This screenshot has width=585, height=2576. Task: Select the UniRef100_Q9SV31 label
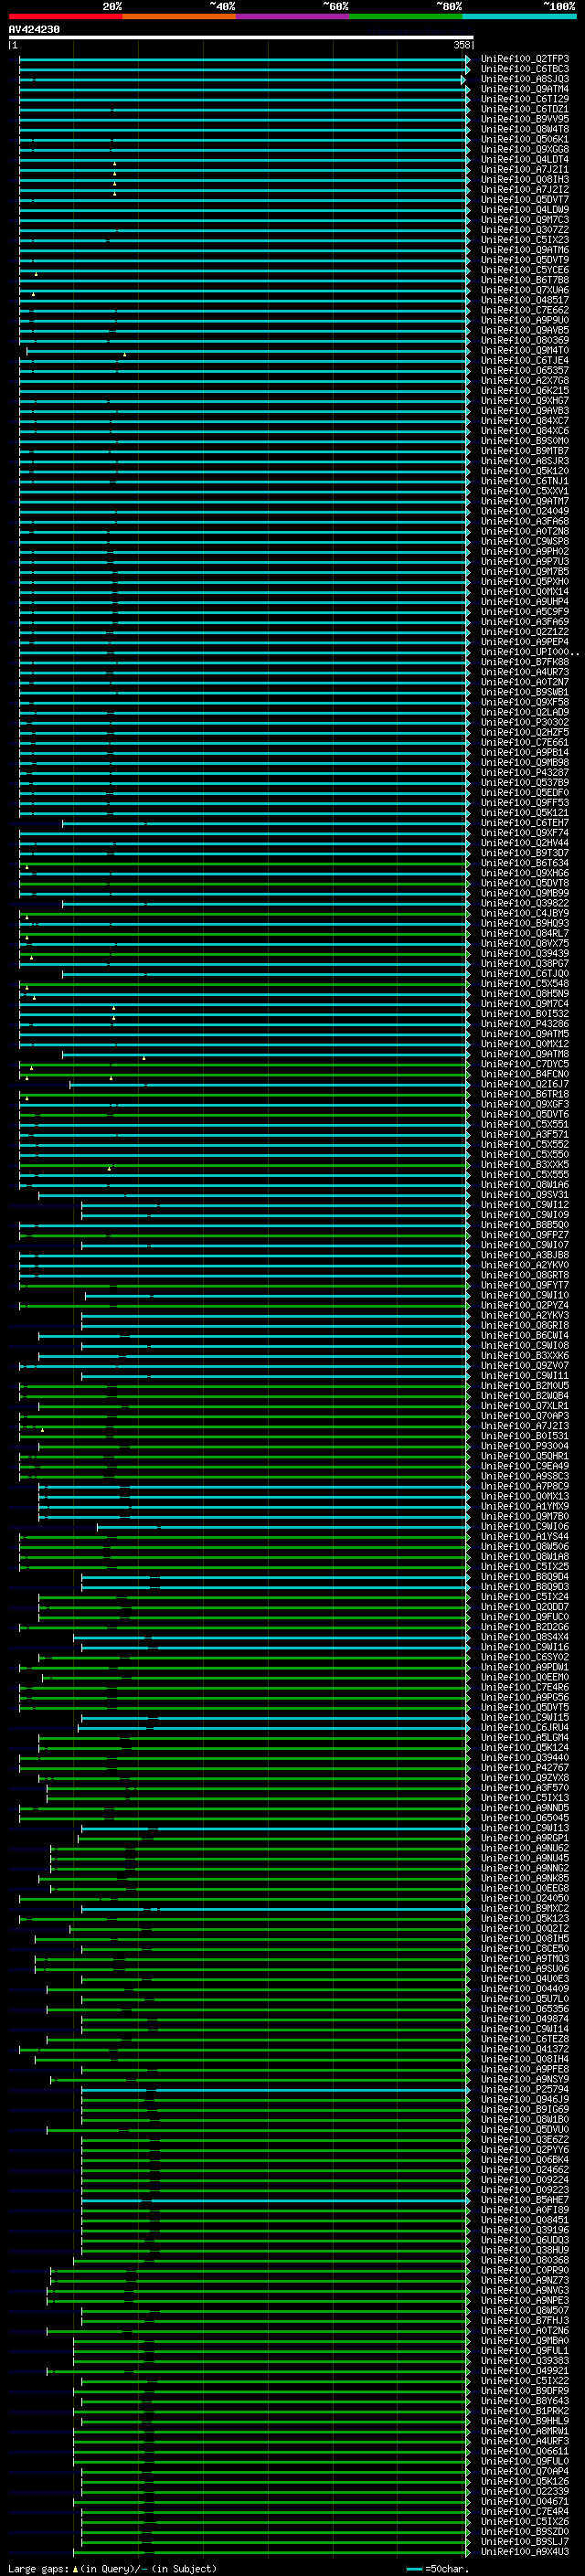525,1195
